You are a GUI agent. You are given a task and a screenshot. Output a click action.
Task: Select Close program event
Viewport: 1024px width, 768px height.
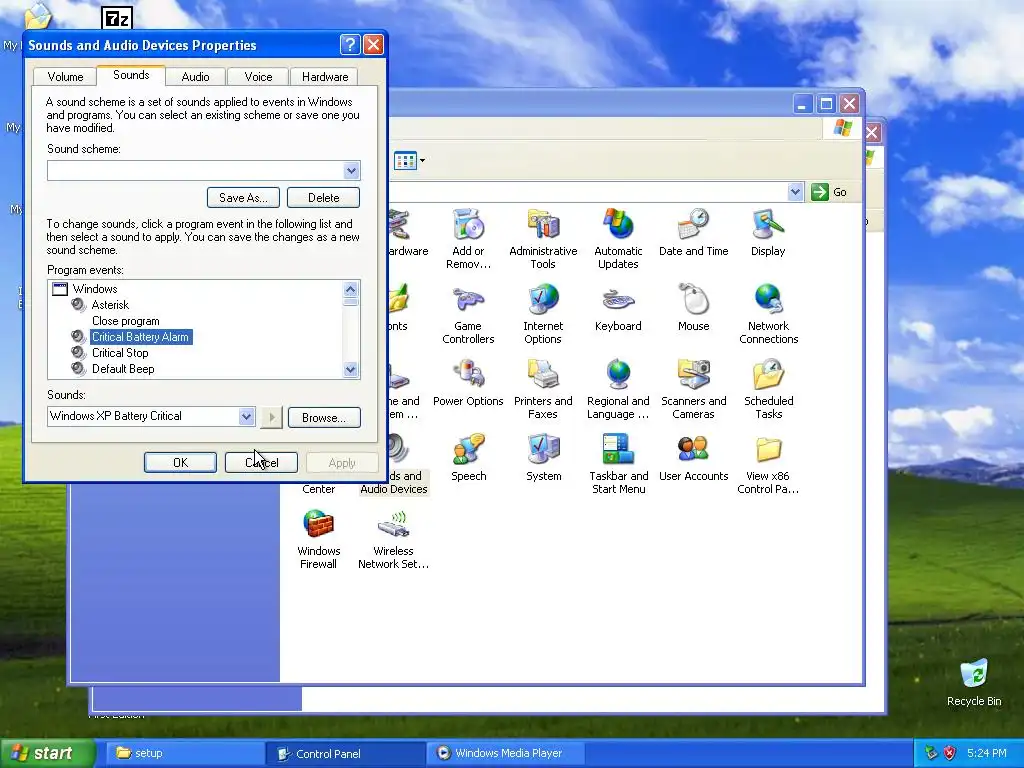(x=125, y=321)
